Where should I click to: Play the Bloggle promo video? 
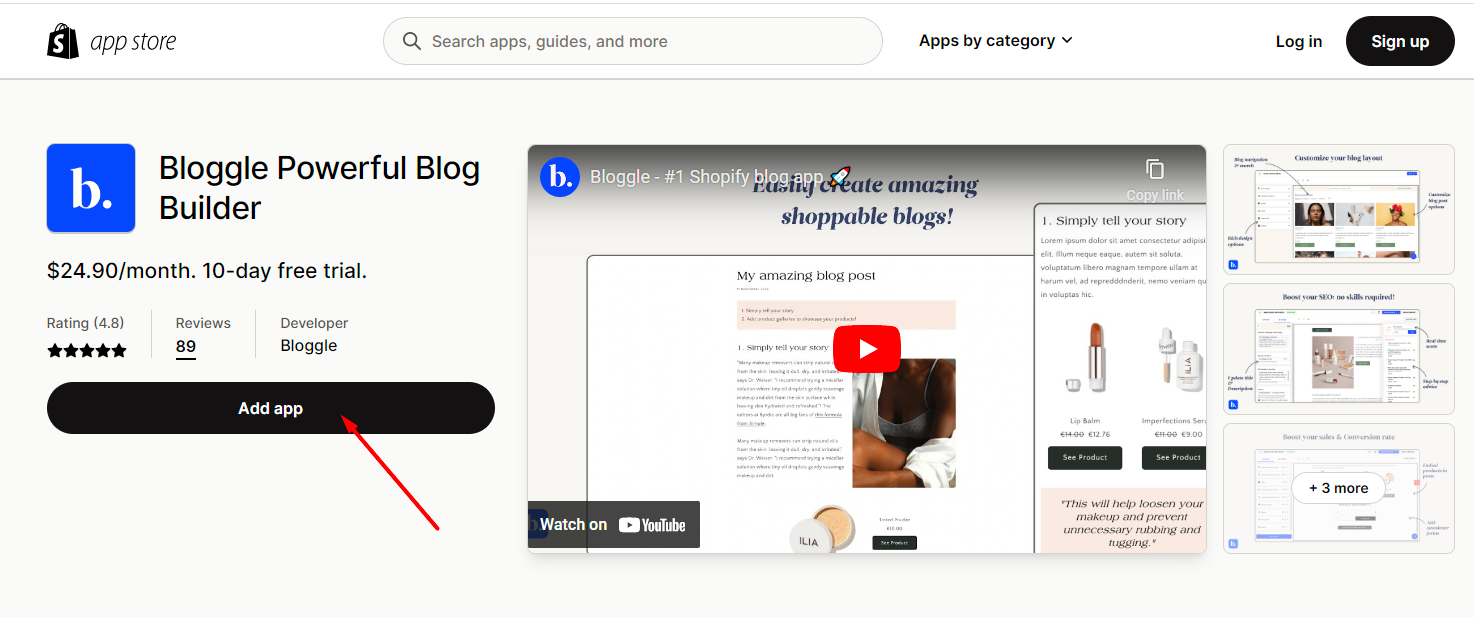tap(866, 348)
